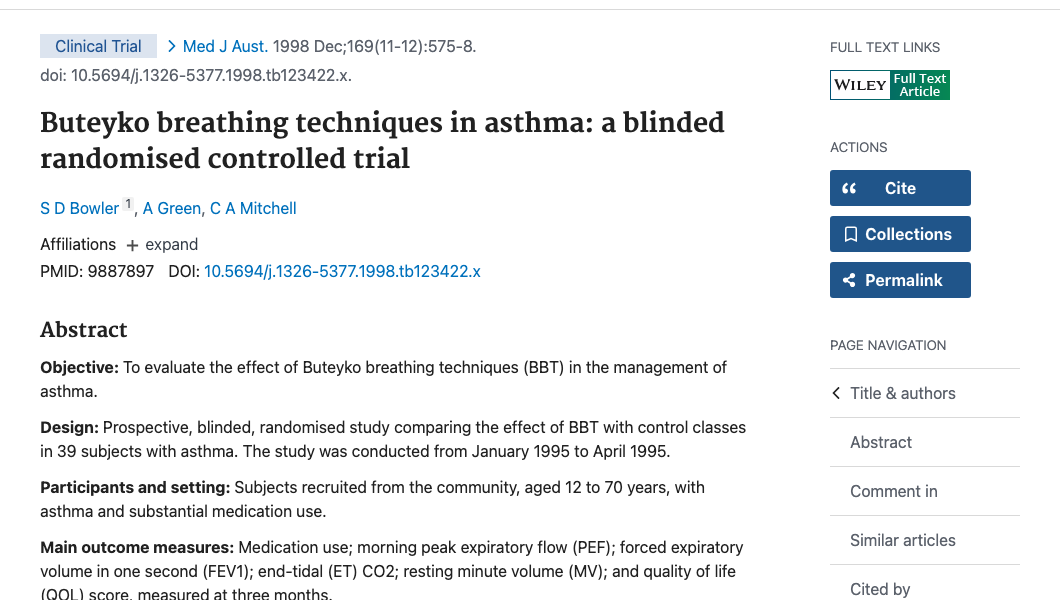Select author A Green
The image size is (1060, 600).
pos(171,208)
